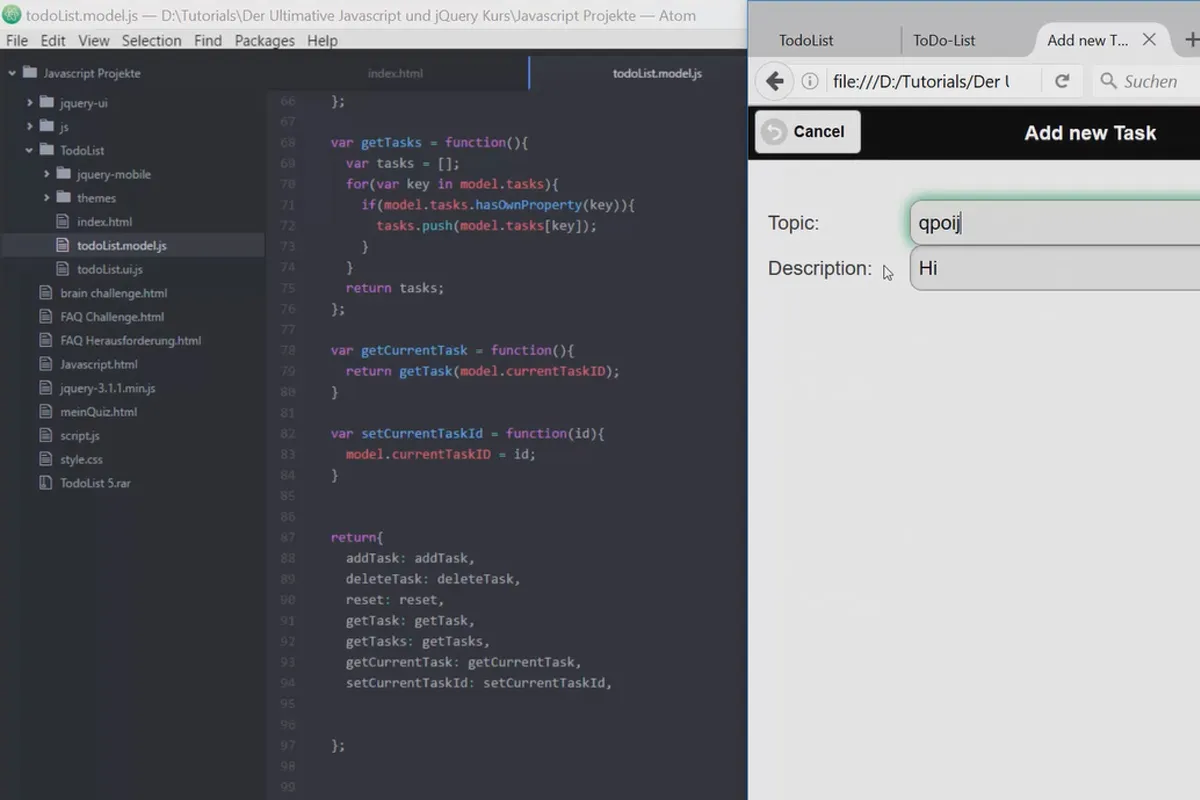Open the Selection menu

[x=151, y=41]
